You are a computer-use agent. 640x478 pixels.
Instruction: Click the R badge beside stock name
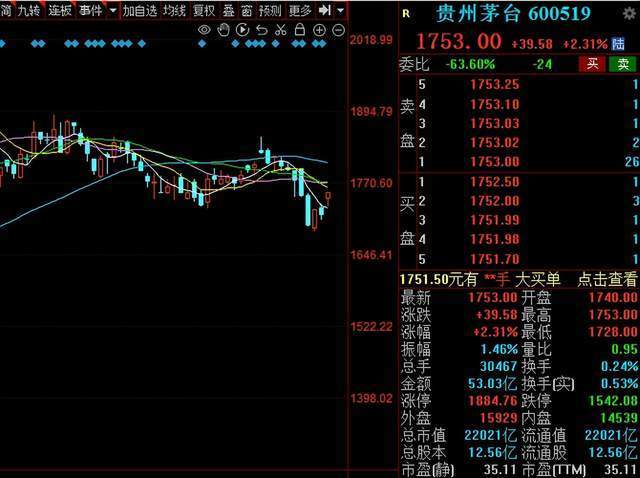406,13
